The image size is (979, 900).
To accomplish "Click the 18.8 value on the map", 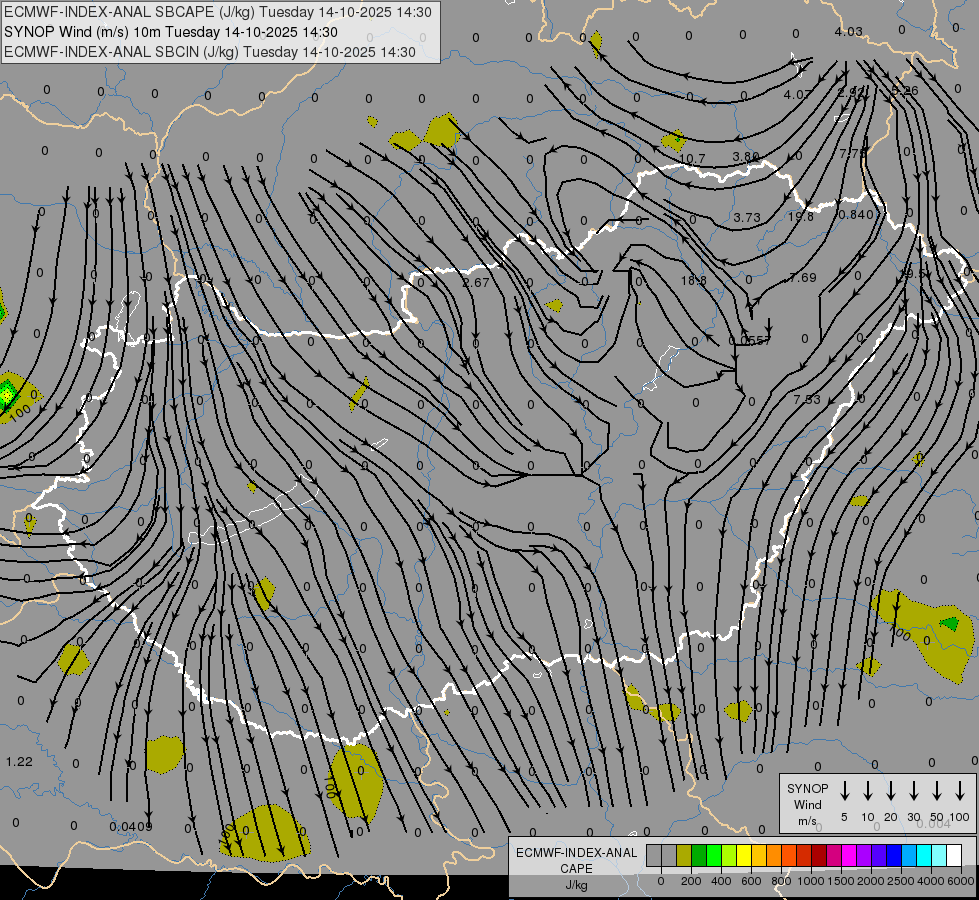I will pos(693,280).
